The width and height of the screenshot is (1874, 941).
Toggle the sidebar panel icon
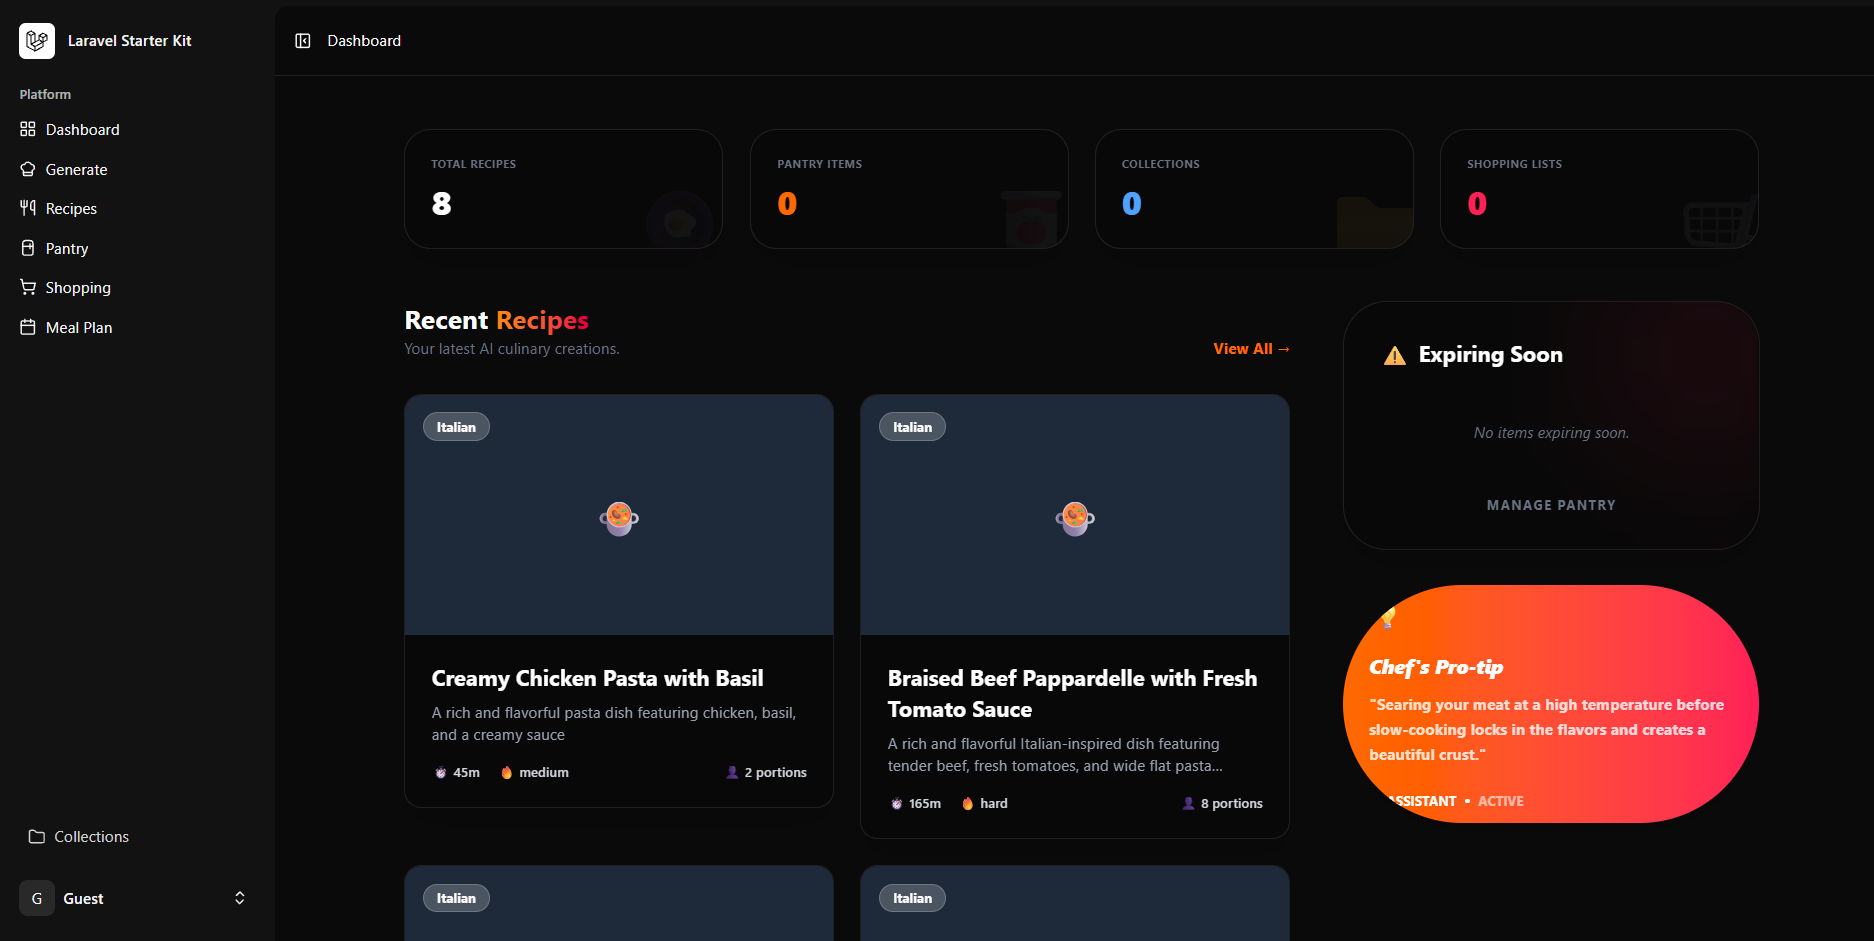[x=303, y=41]
